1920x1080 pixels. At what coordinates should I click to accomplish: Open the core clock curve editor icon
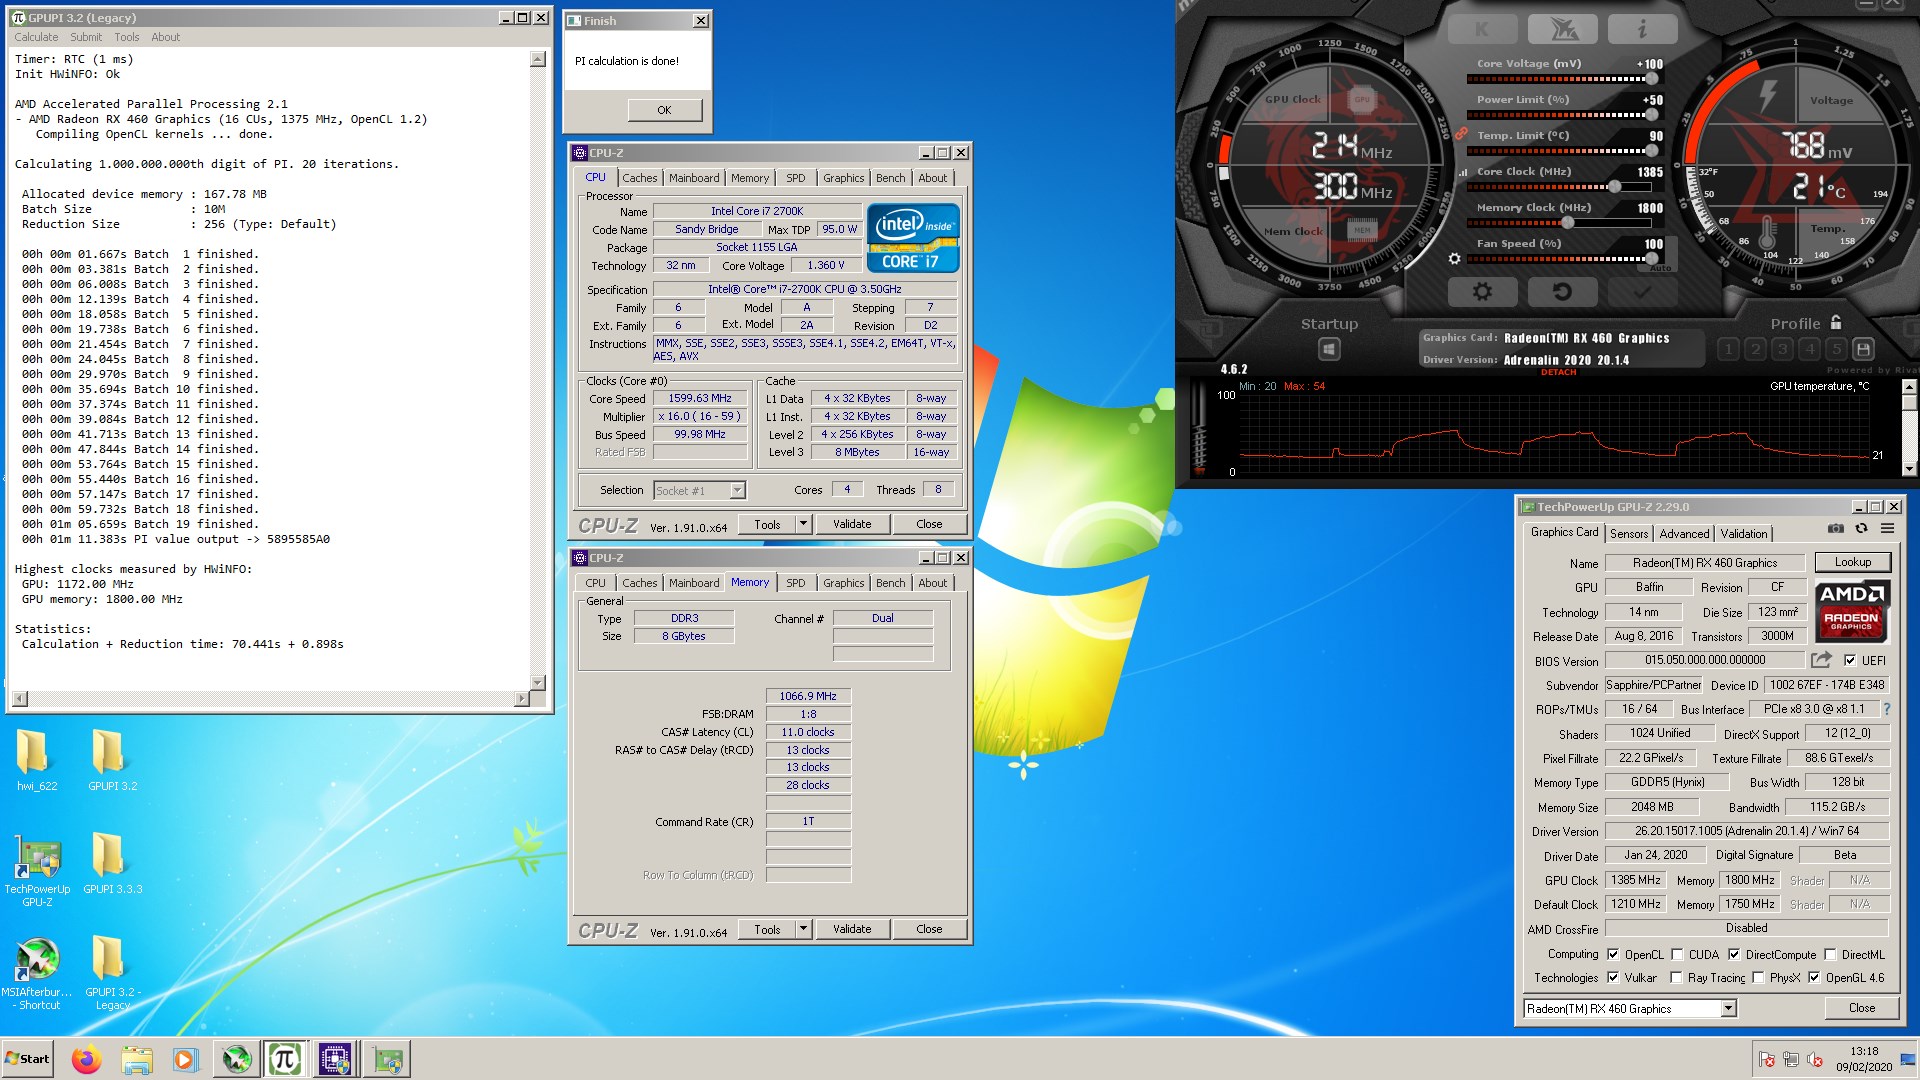pyautogui.click(x=1463, y=173)
